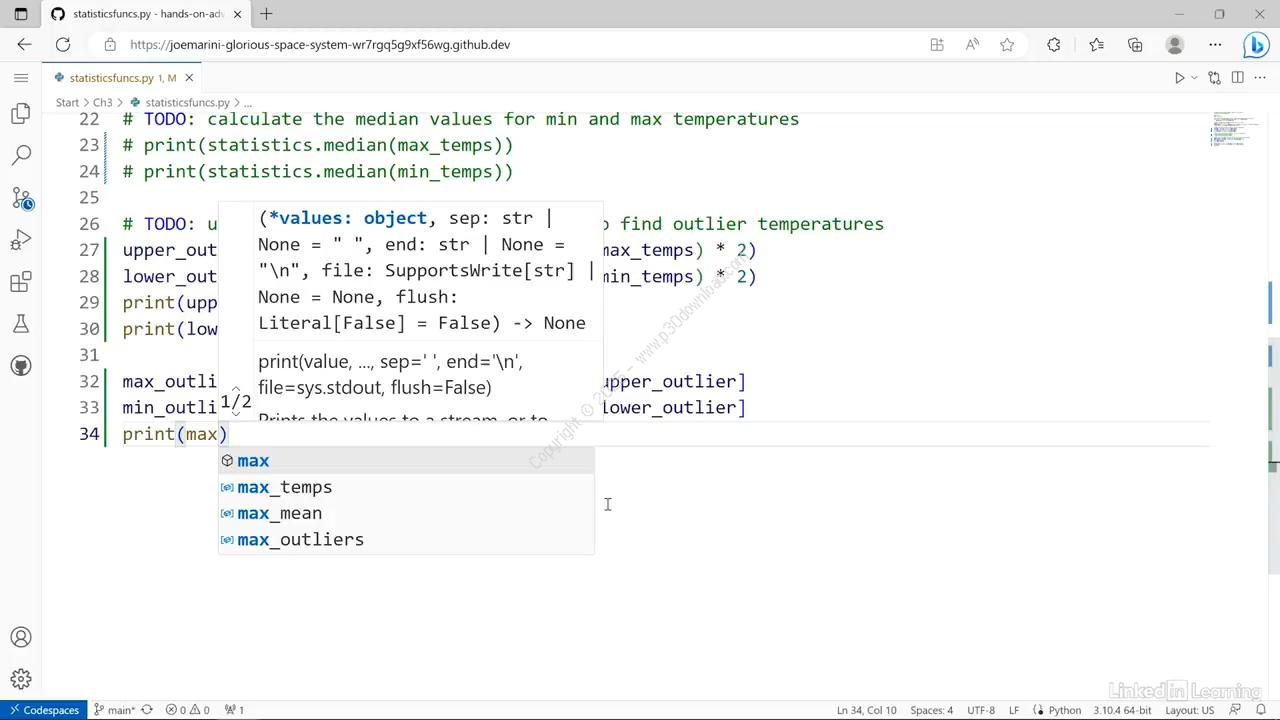Select Python interpreter 3.10.4 64-bit
1280x720 pixels.
click(1124, 710)
